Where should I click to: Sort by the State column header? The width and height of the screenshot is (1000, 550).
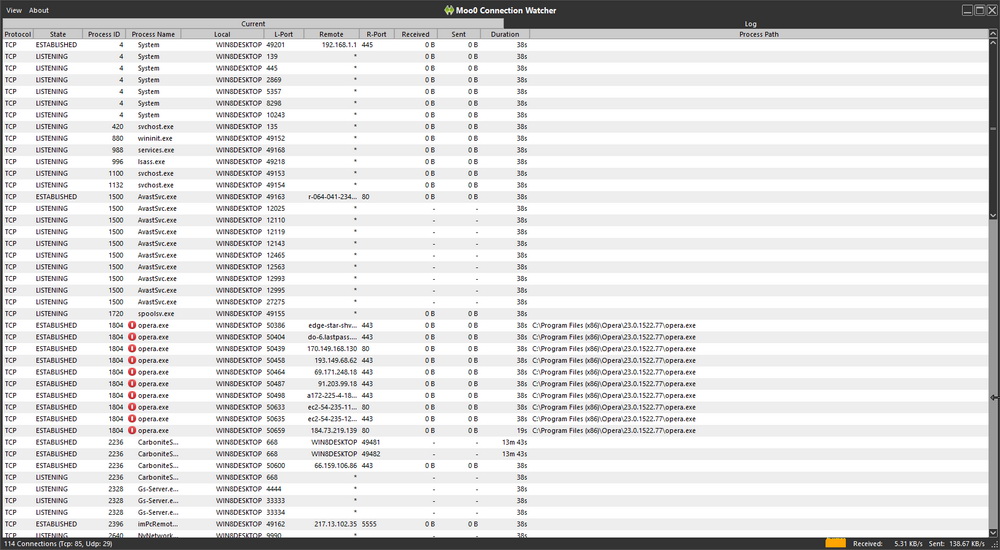coord(58,34)
